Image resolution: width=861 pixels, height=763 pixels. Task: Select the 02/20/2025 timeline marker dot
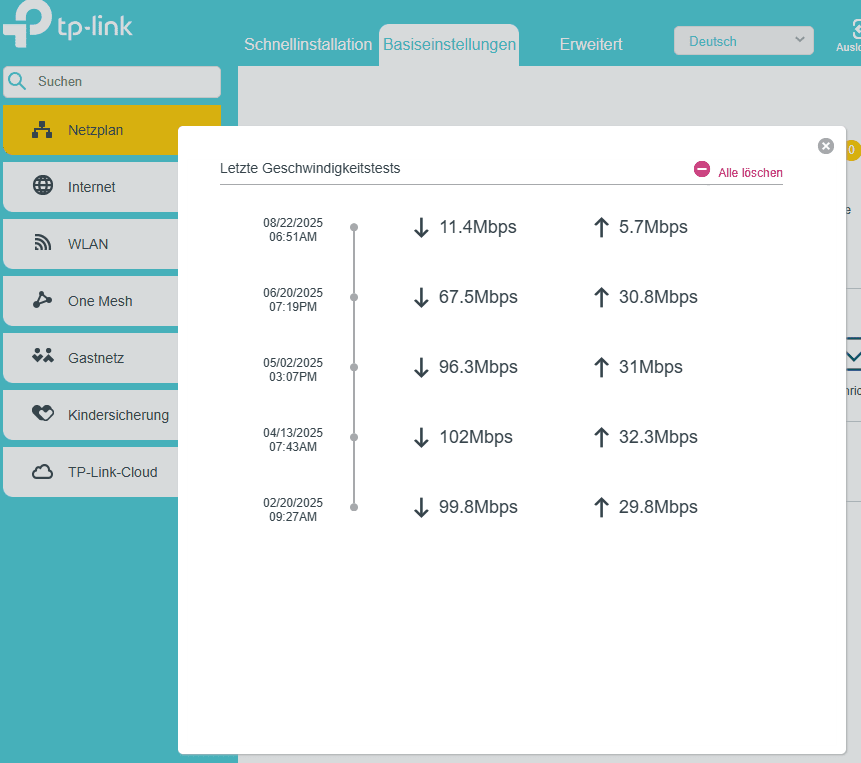(354, 508)
